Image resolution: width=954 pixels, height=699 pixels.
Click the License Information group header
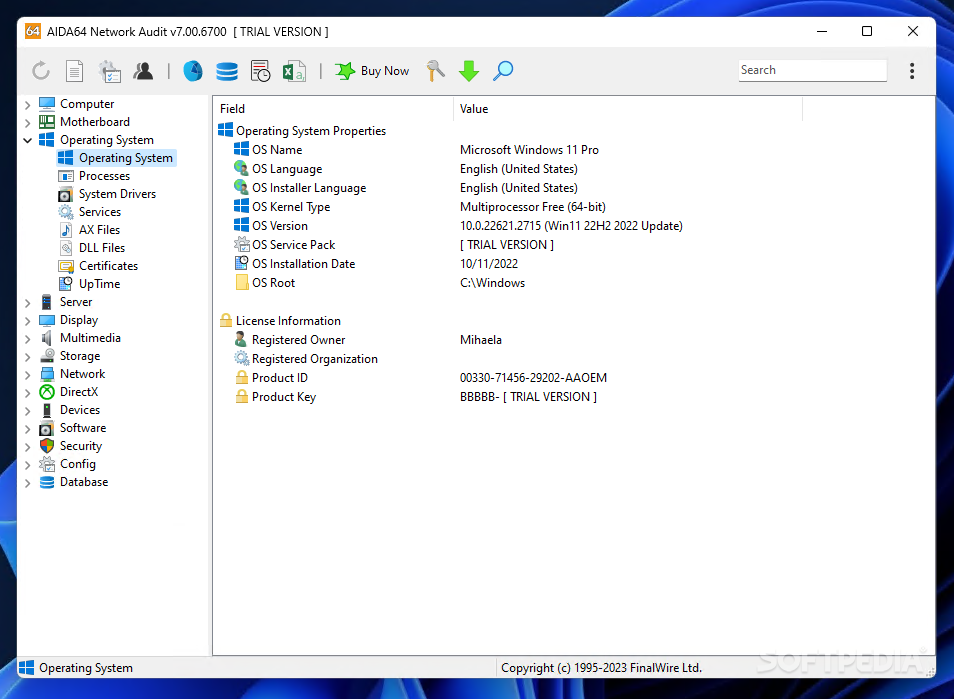280,321
